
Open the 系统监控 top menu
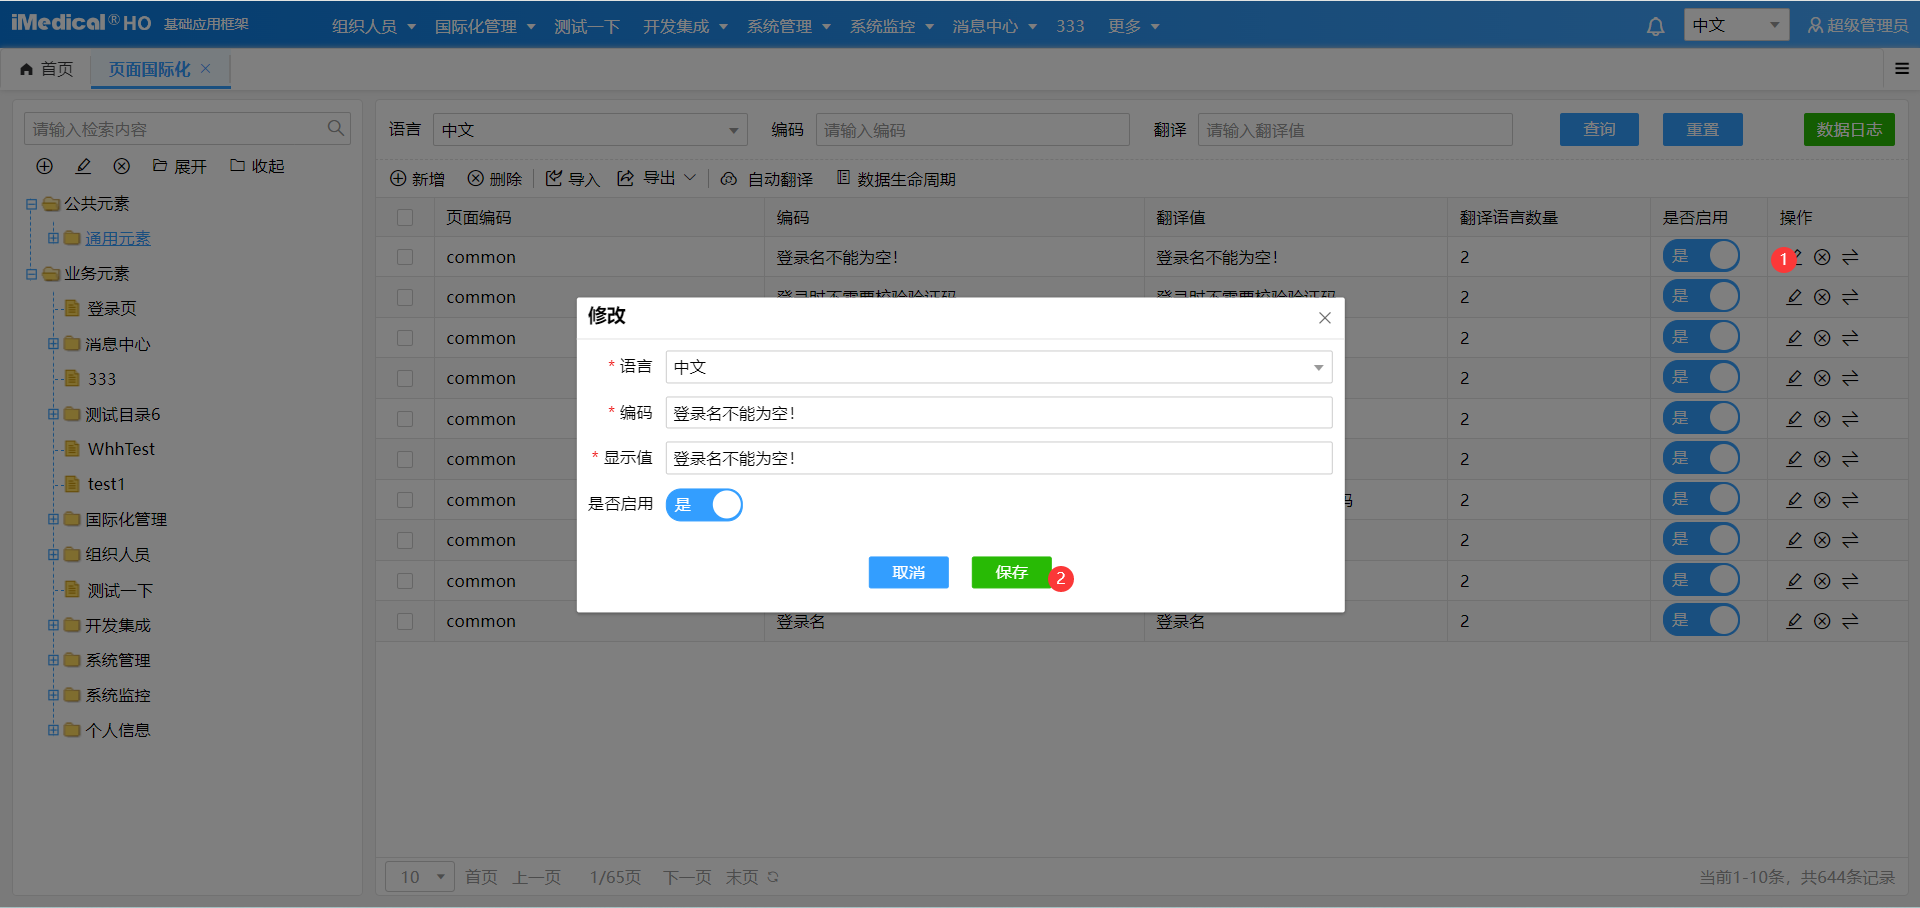click(891, 26)
